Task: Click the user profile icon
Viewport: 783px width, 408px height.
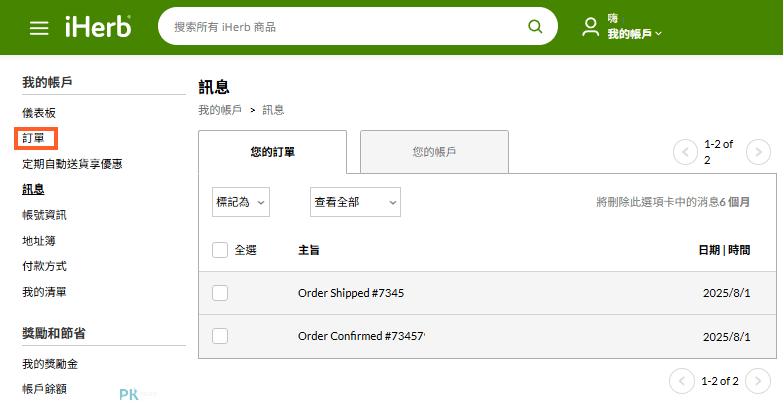Action: [590, 27]
